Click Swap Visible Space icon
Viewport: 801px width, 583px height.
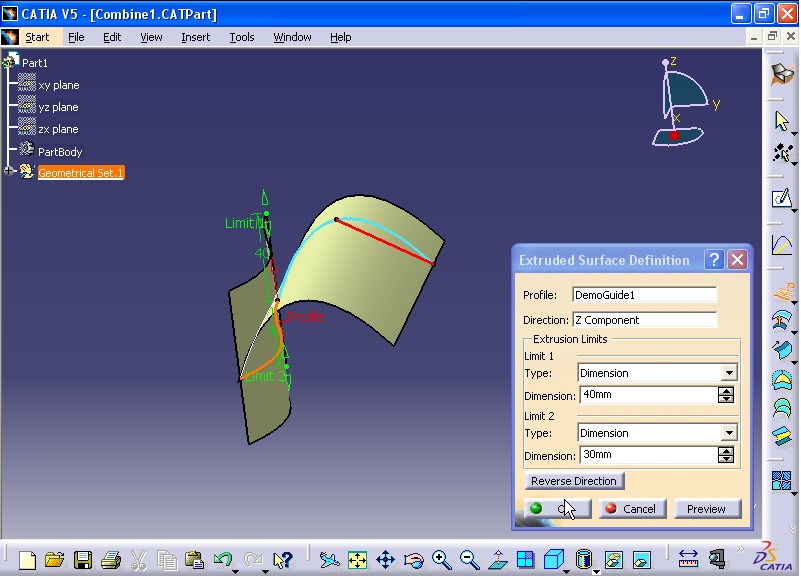tap(642, 560)
